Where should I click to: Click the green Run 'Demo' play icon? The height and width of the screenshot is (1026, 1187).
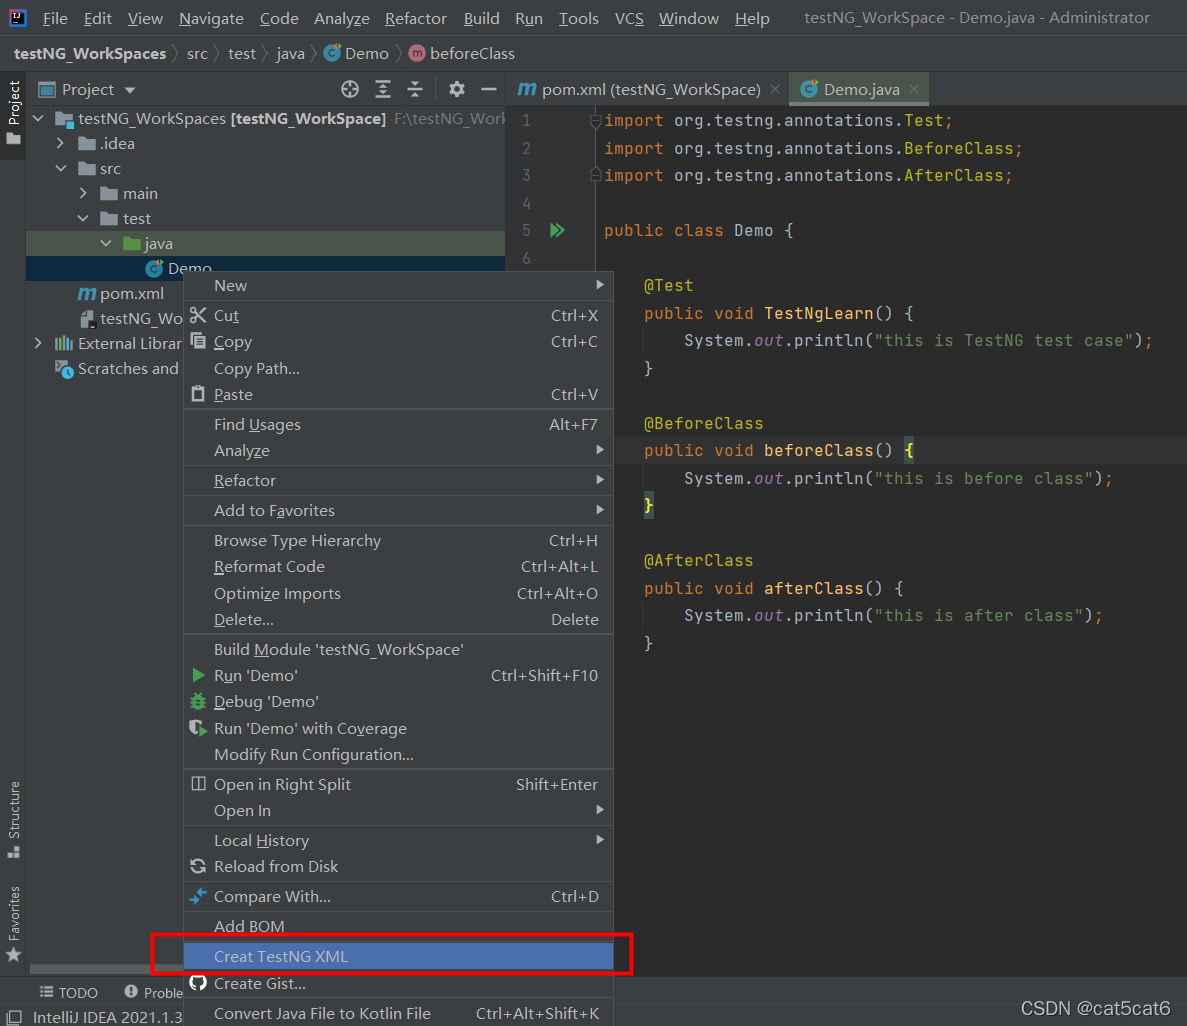click(x=198, y=675)
